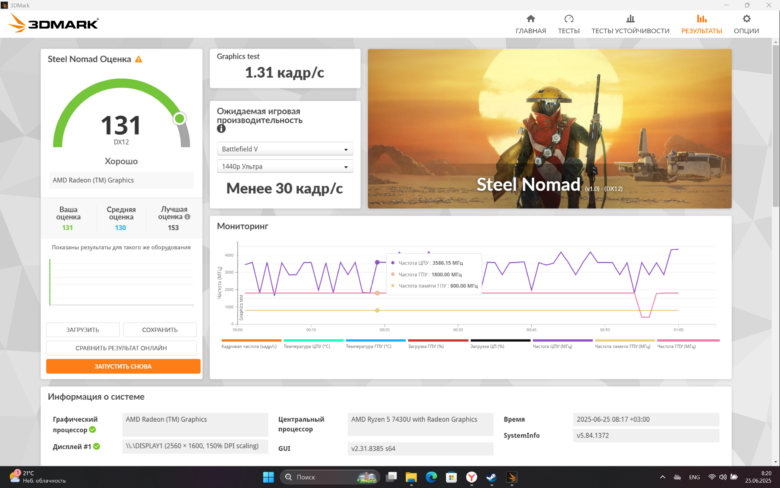Toggle Температура ГПУ legend series
This screenshot has width=780, height=488.
375,344
